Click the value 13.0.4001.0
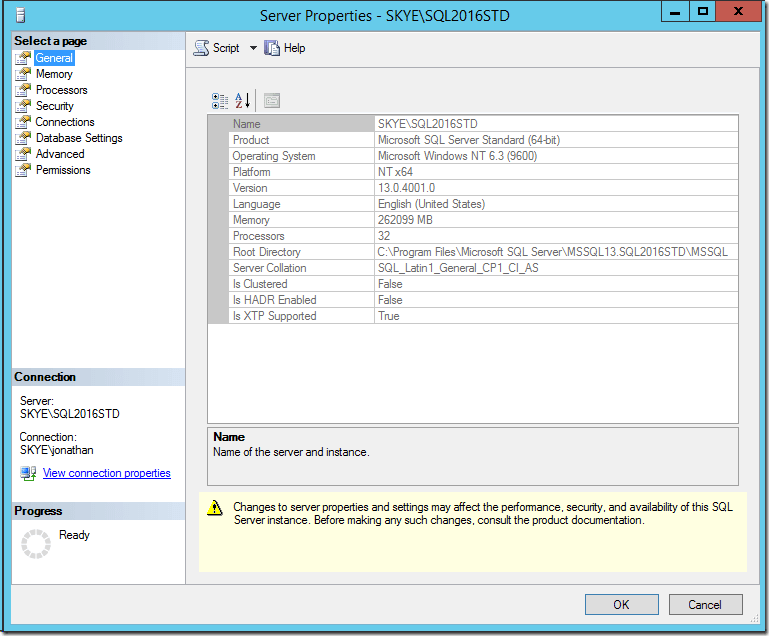This screenshot has height=636, width=769. (x=406, y=188)
